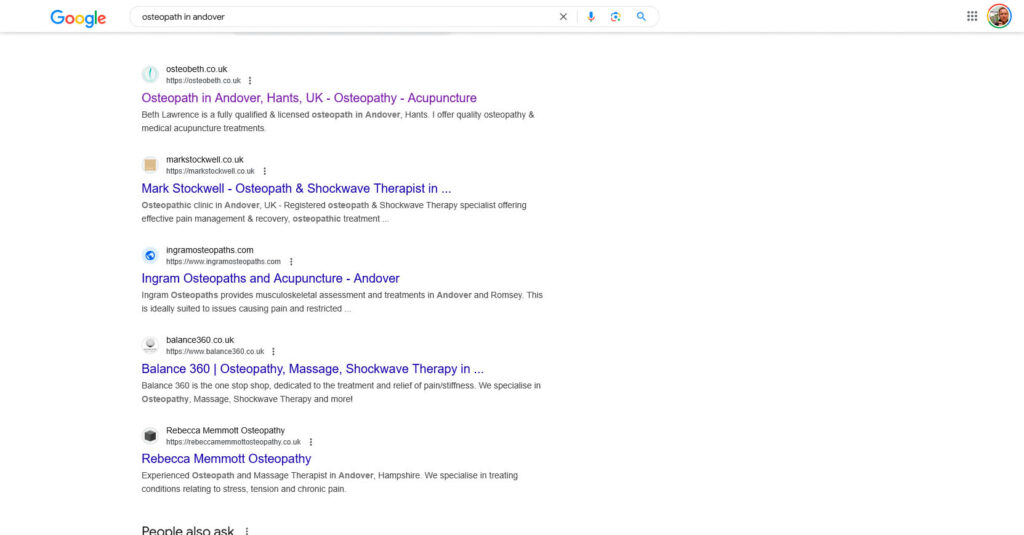Open Ingram Osteopaths and Acupuncture link
The image size is (1024, 535).
pos(270,278)
